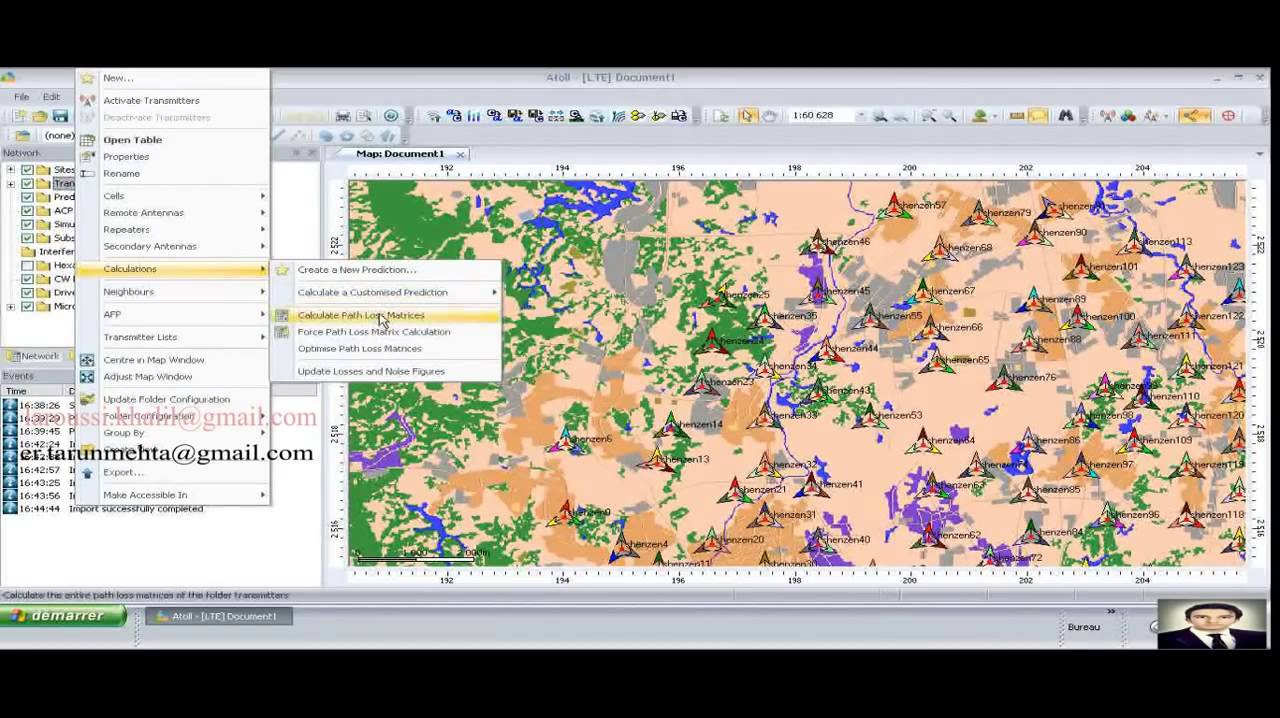Click the Adjust Map Window icon

point(87,377)
